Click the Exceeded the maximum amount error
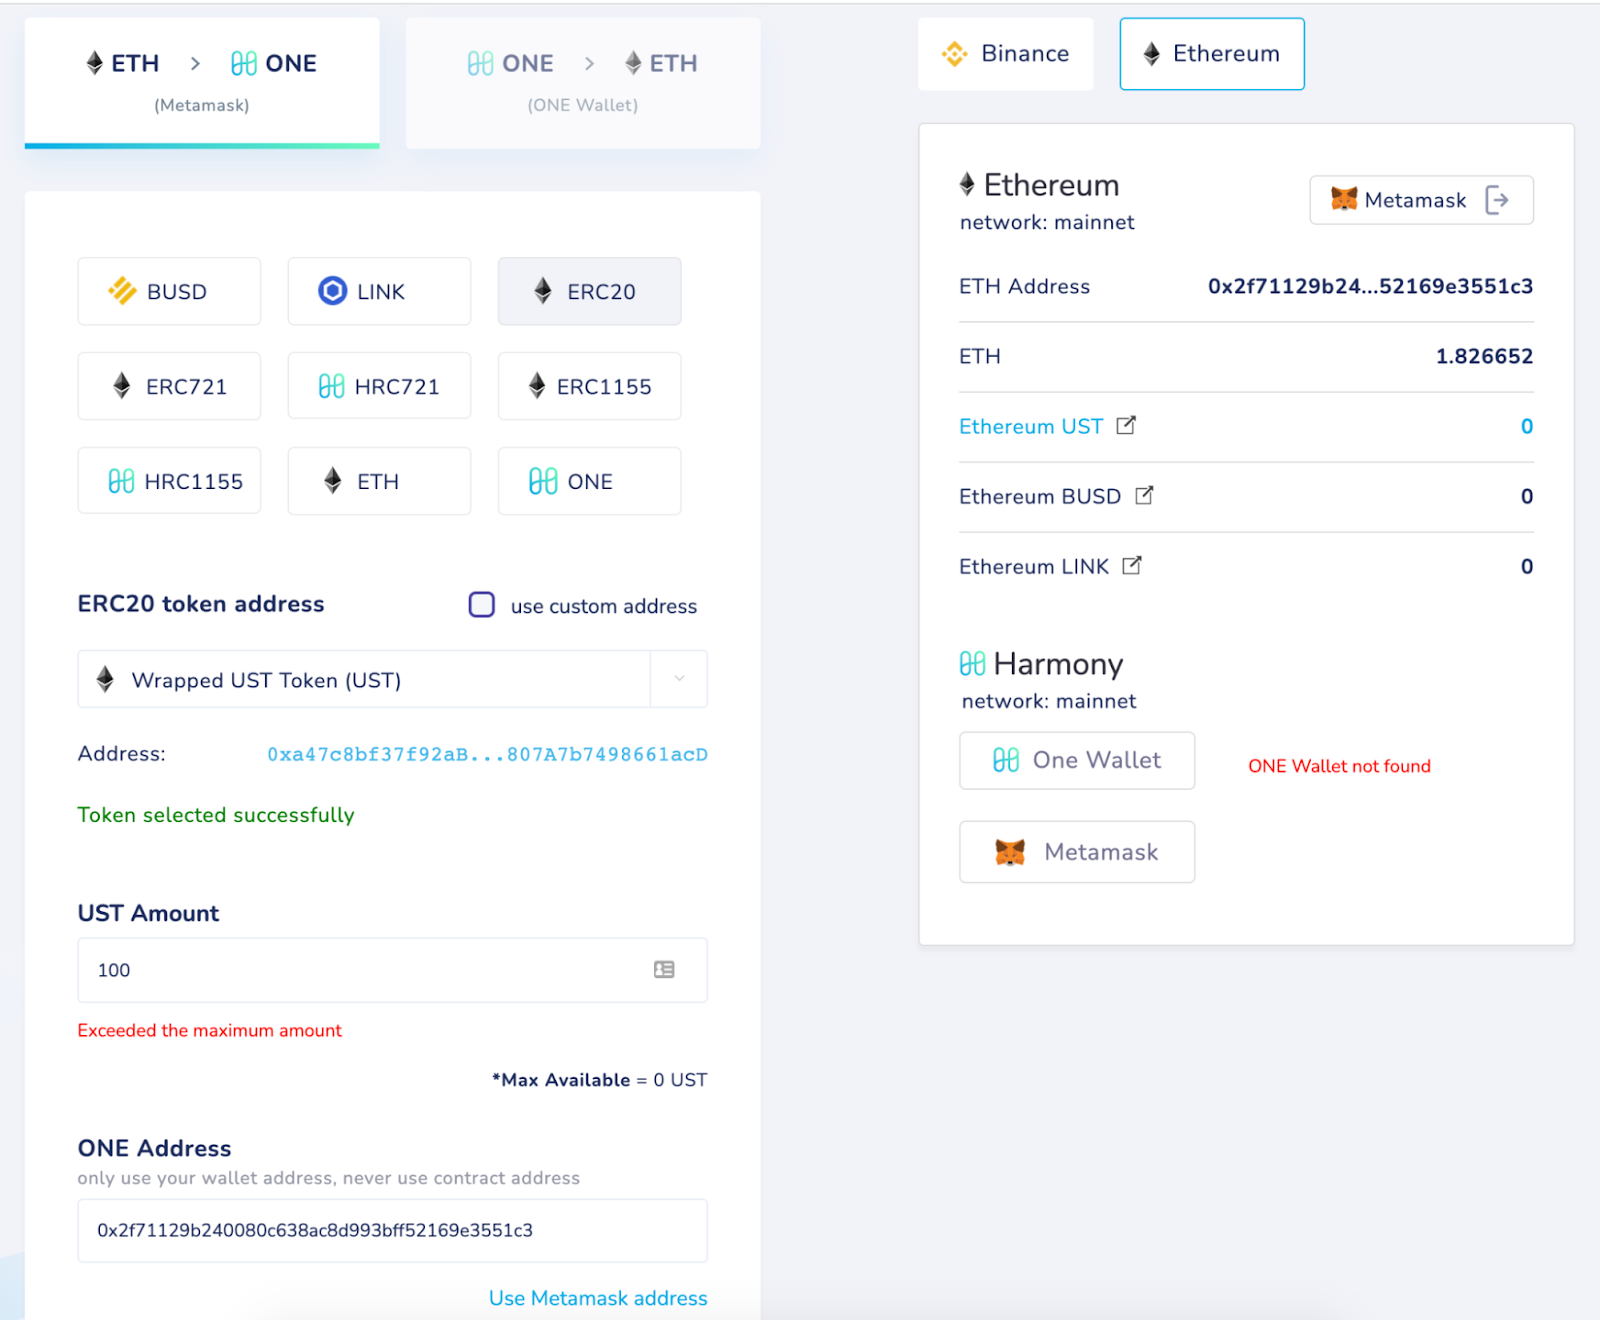 [x=209, y=1030]
